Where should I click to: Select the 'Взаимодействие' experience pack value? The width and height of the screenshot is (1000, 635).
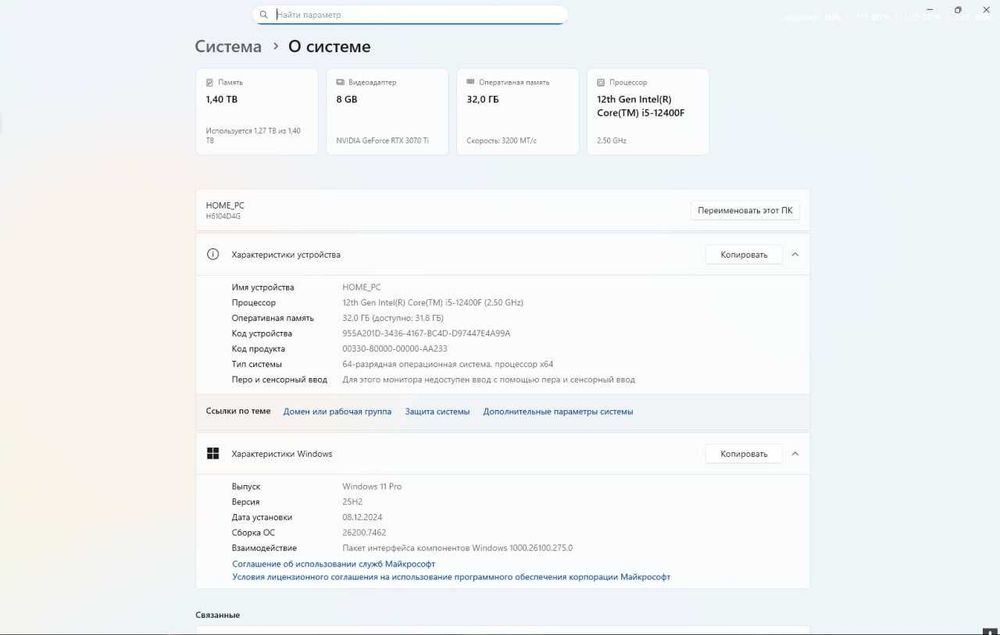click(x=457, y=548)
